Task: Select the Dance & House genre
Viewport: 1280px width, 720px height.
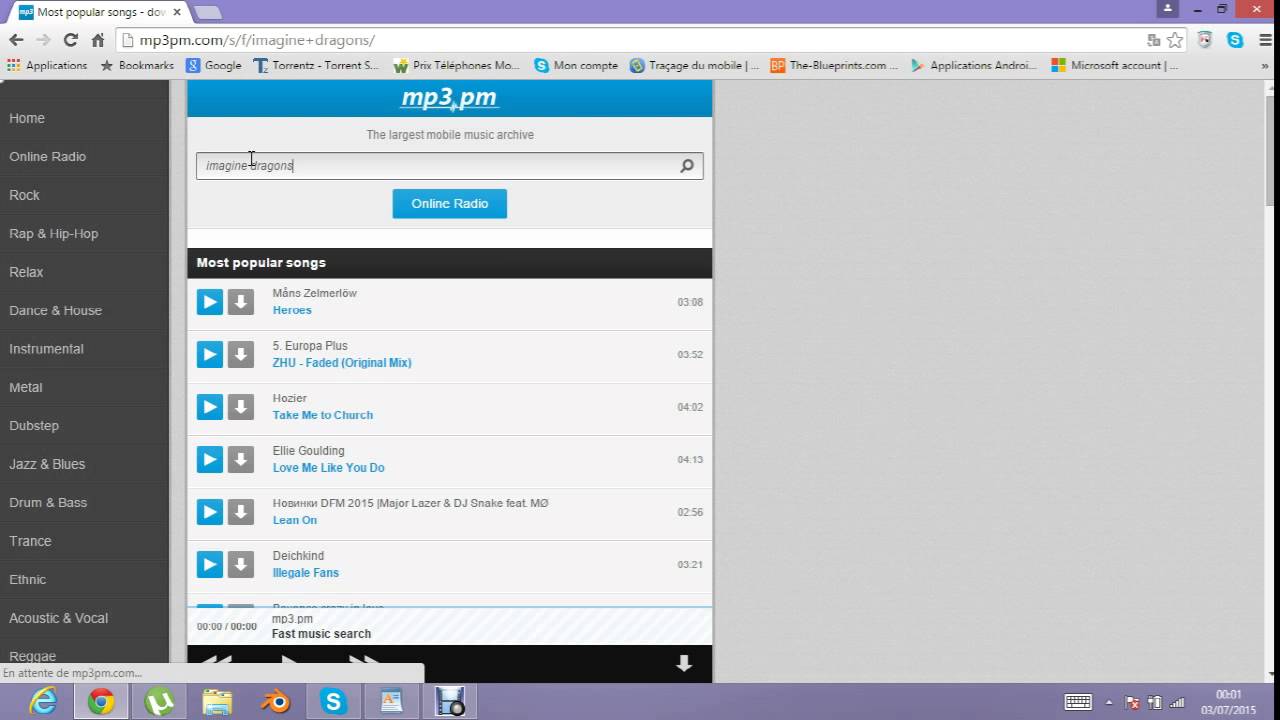Action: pyautogui.click(x=56, y=310)
